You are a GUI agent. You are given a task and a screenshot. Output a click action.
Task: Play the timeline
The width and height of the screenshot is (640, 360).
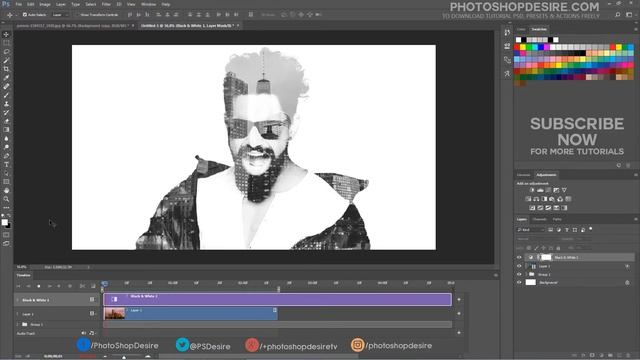click(x=39, y=286)
